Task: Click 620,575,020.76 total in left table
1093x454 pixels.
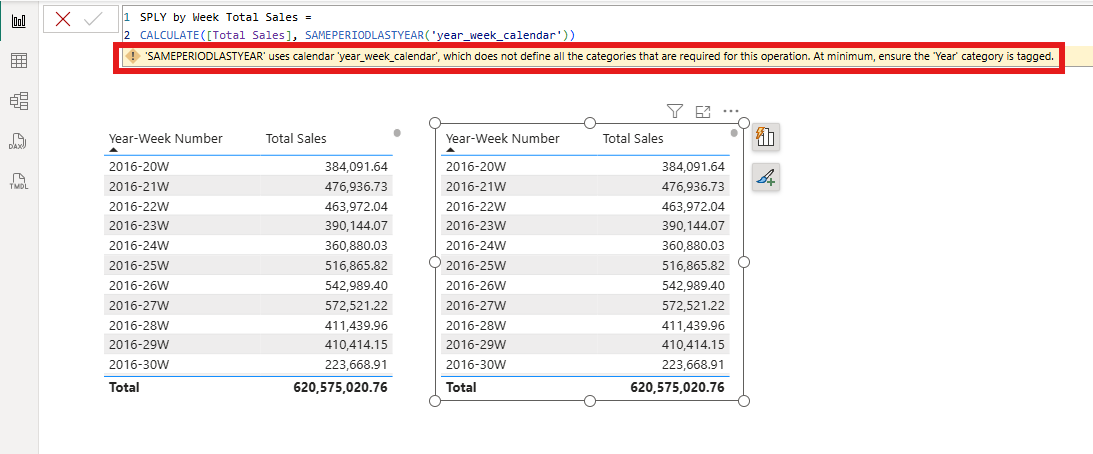Action: (x=341, y=387)
